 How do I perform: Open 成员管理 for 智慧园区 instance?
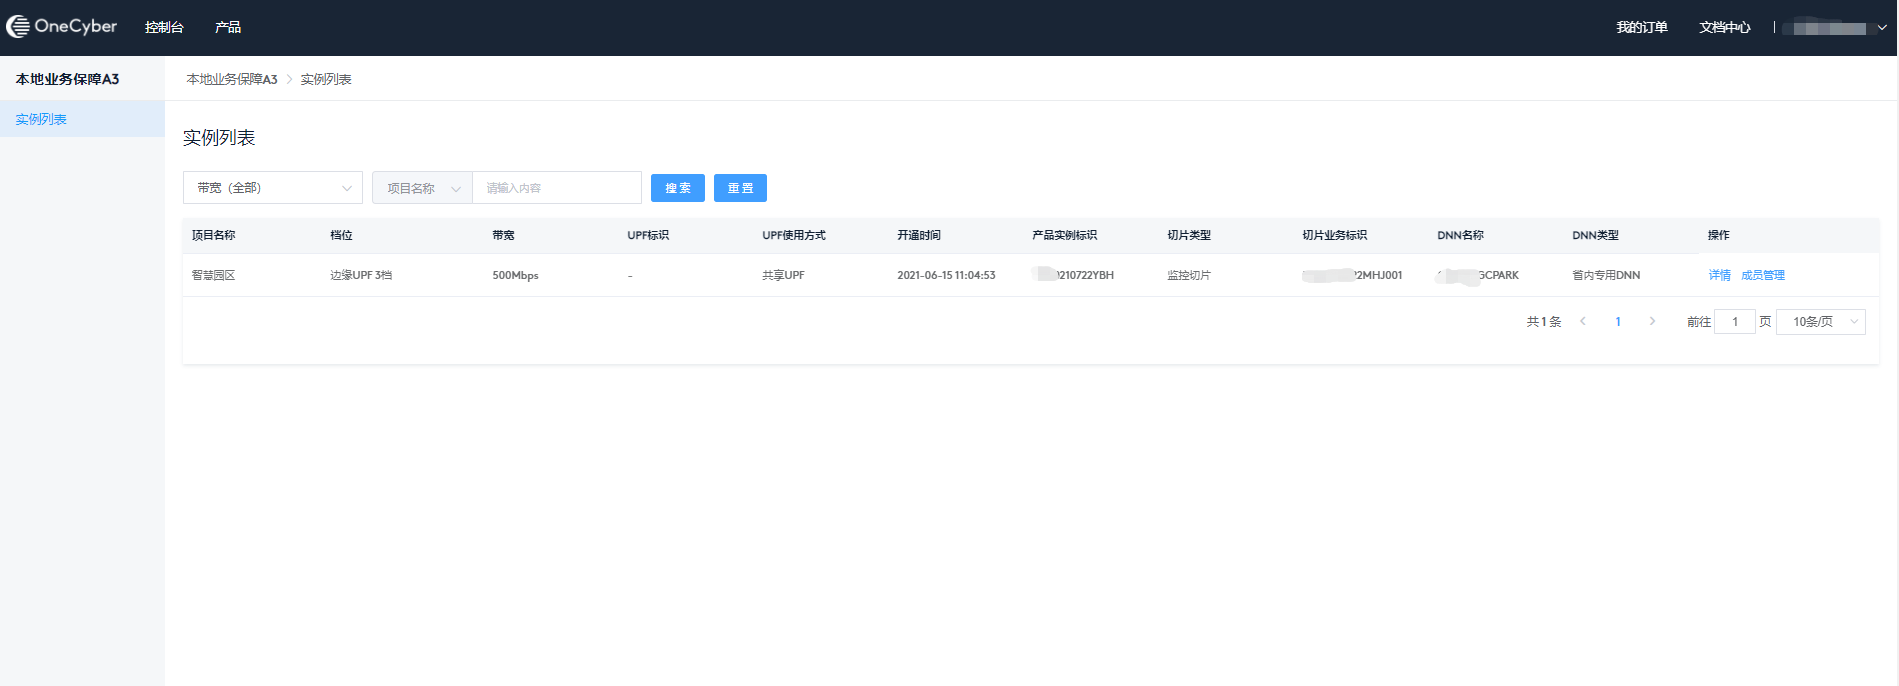click(1762, 275)
